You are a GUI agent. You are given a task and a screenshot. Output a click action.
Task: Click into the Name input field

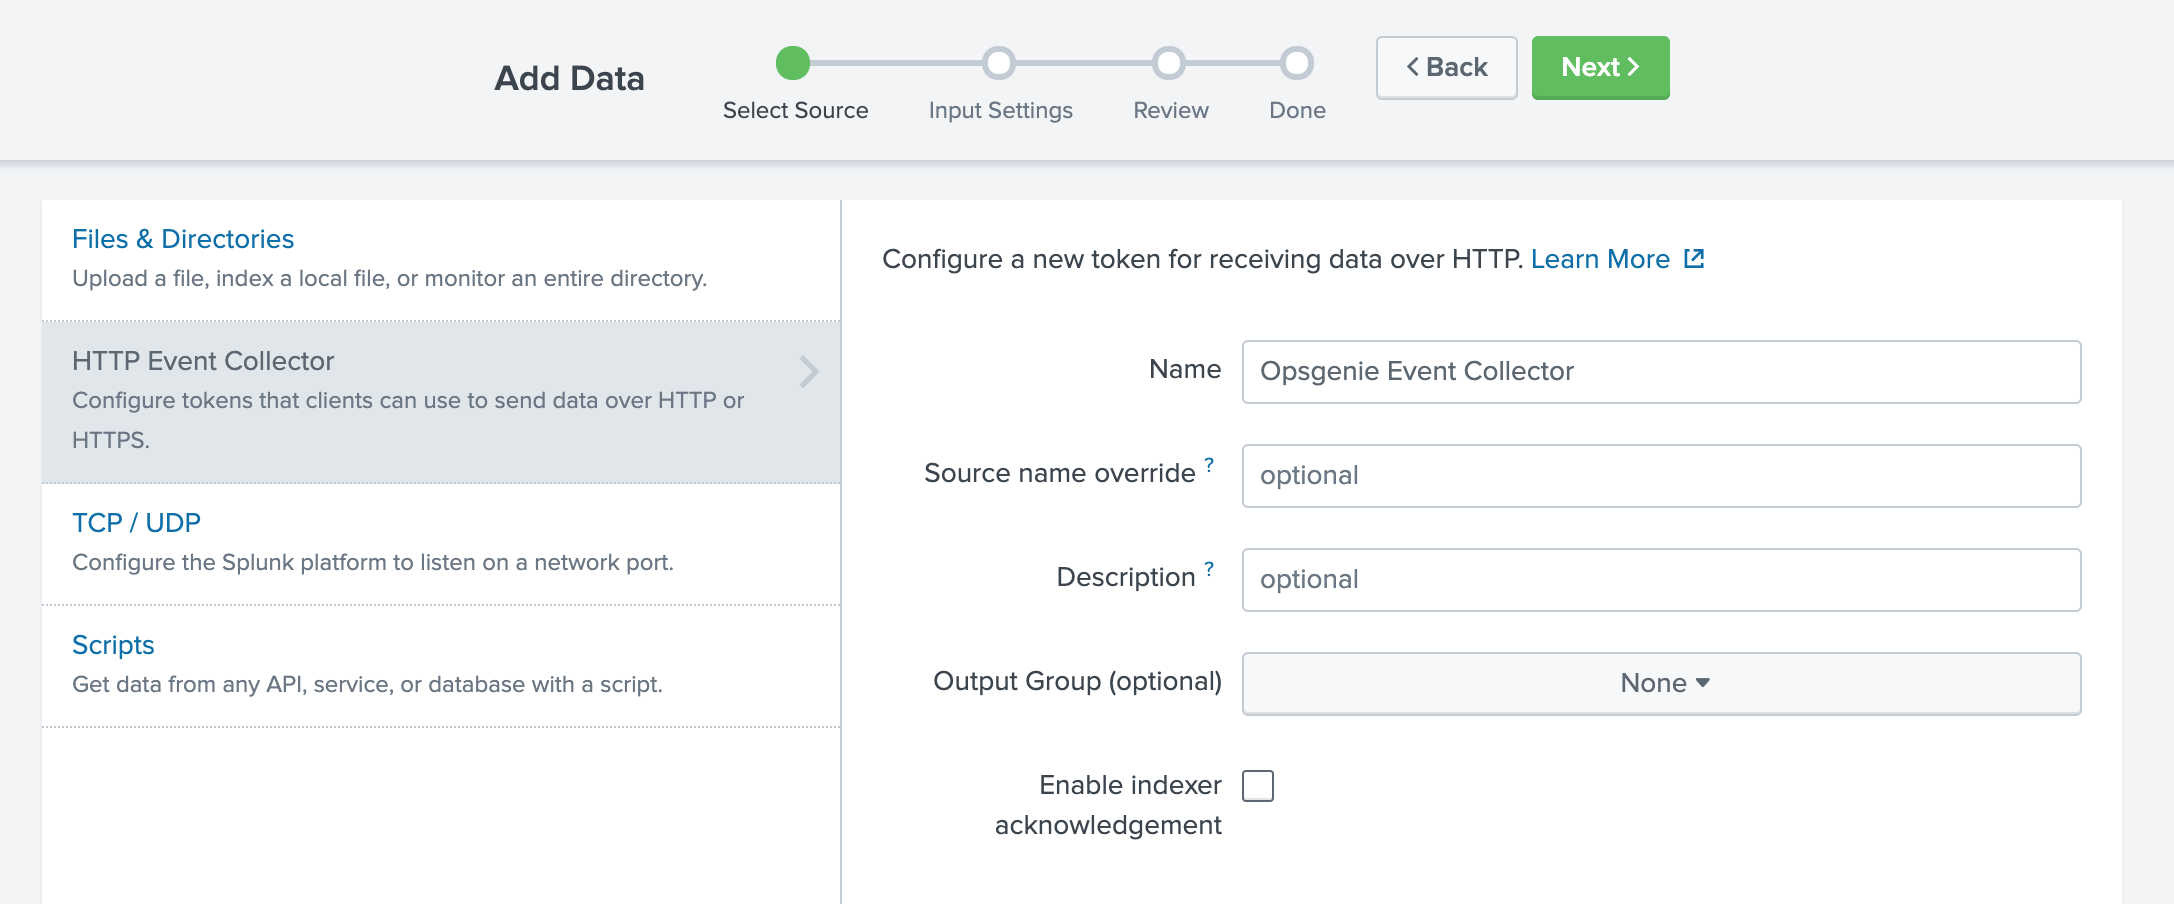point(1661,372)
